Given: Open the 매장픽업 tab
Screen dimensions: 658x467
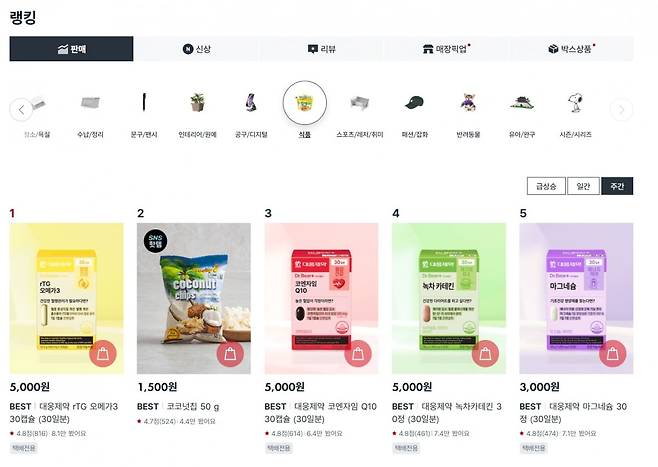Looking at the screenshot, I should coord(446,49).
